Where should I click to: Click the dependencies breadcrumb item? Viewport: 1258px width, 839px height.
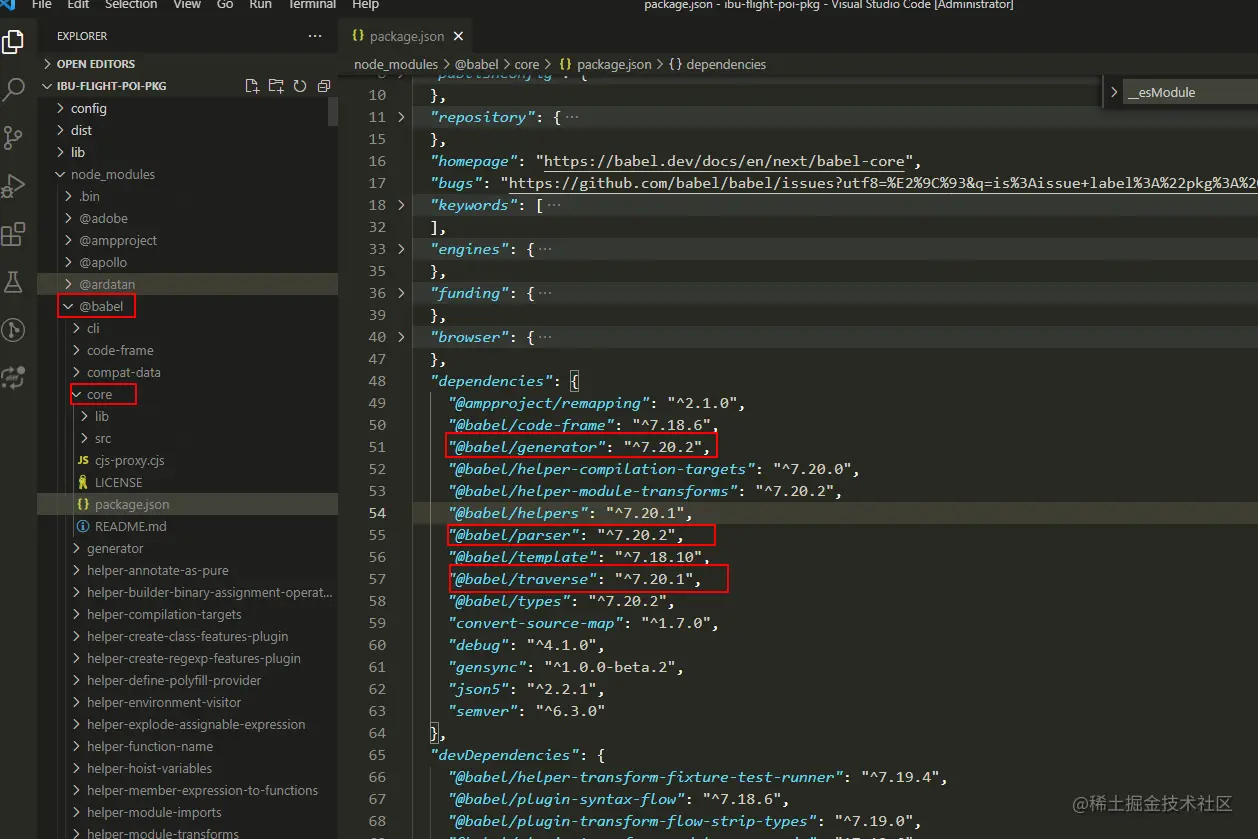click(x=725, y=64)
